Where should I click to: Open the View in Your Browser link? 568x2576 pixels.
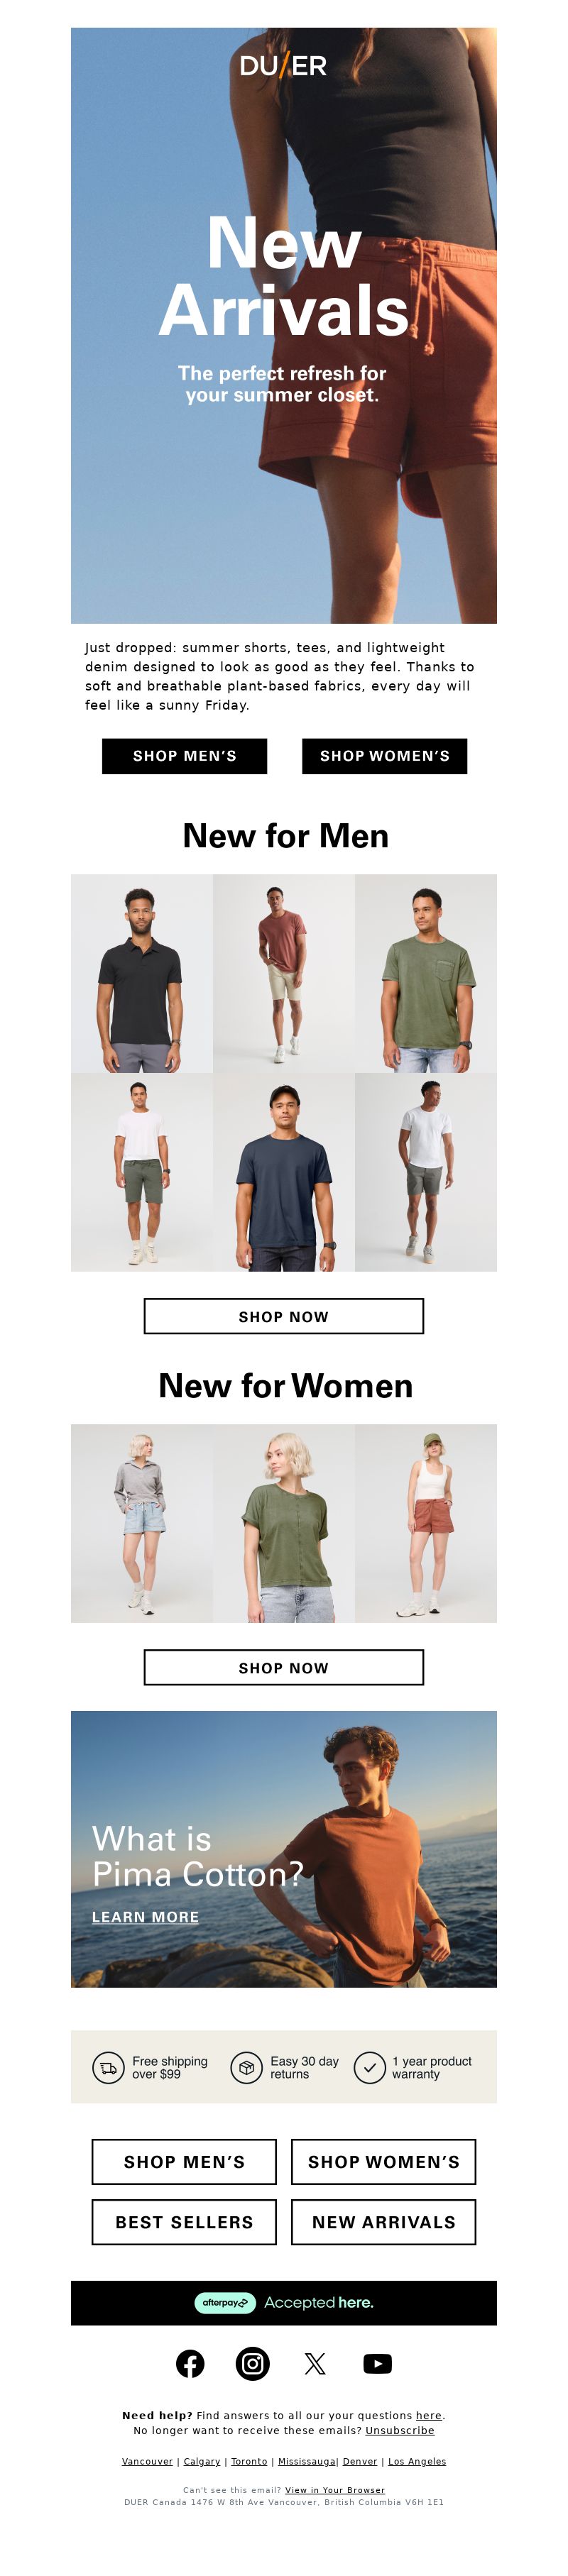[335, 2490]
